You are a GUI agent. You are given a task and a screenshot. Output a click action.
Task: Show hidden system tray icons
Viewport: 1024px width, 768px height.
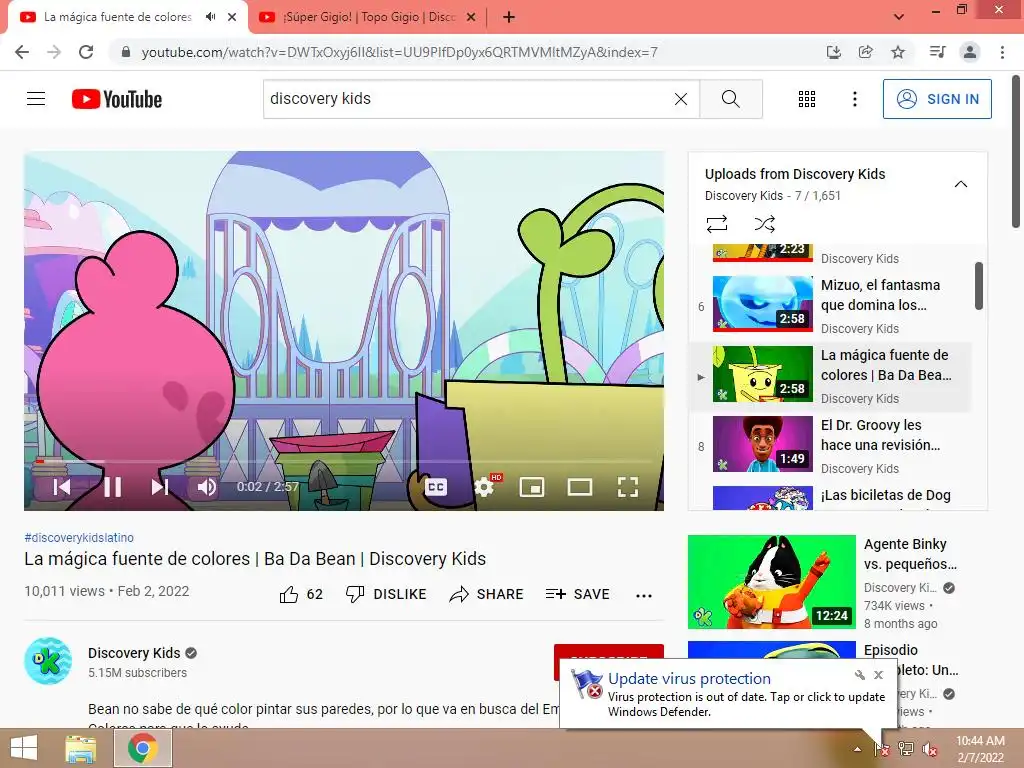coord(857,749)
